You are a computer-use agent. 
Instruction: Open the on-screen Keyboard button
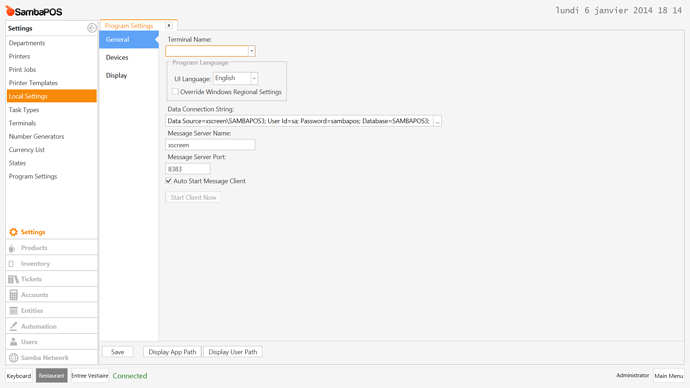point(18,376)
